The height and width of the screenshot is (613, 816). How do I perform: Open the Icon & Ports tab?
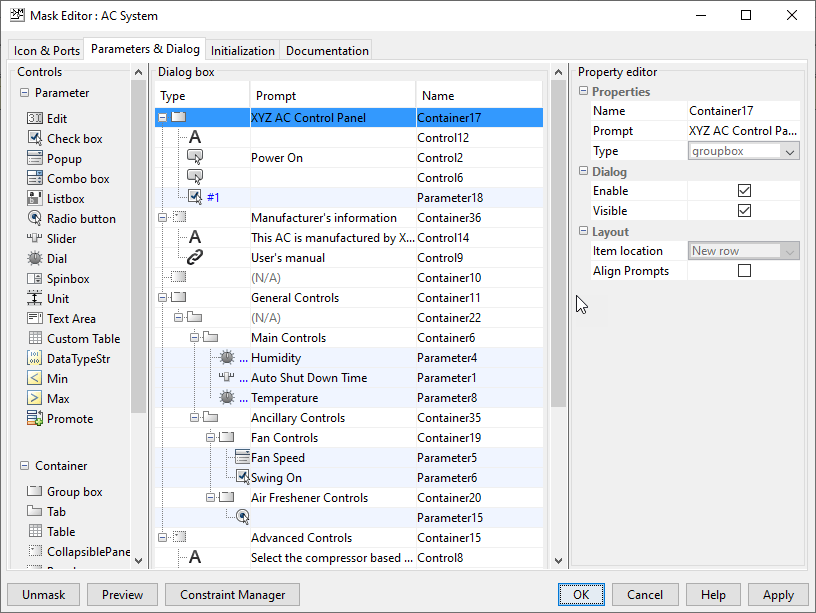[x=47, y=50]
